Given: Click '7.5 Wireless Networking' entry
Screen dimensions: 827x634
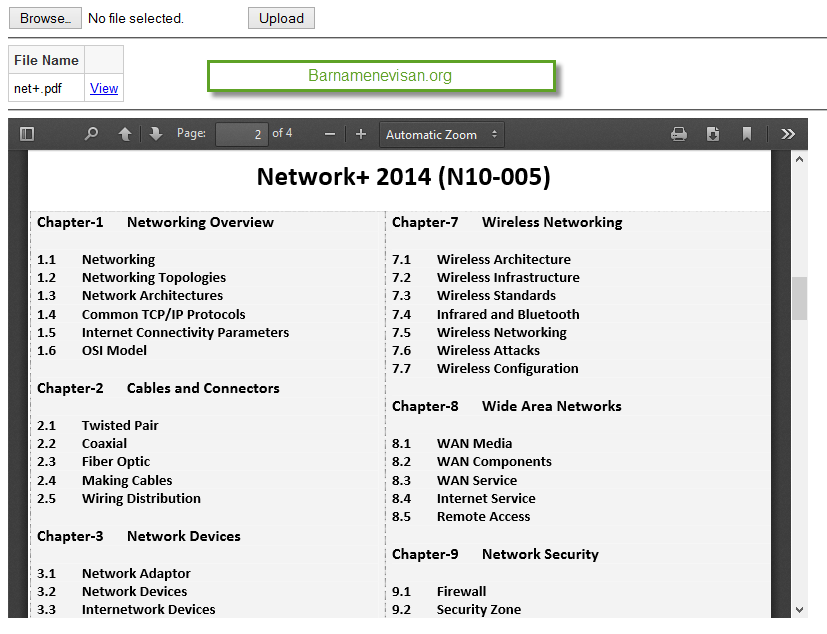Looking at the screenshot, I should [x=479, y=332].
